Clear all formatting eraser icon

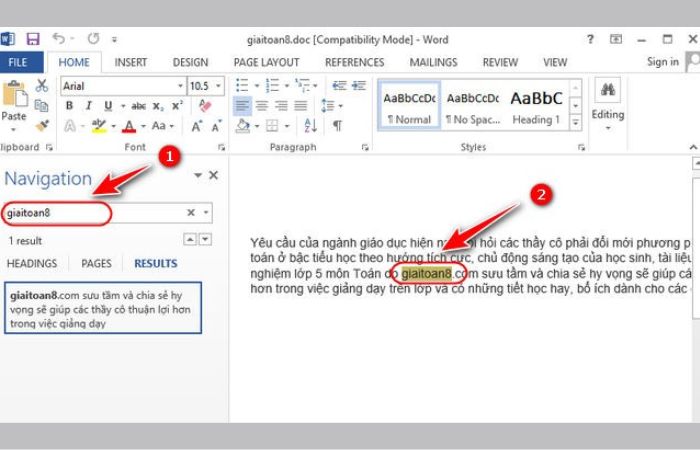point(205,106)
